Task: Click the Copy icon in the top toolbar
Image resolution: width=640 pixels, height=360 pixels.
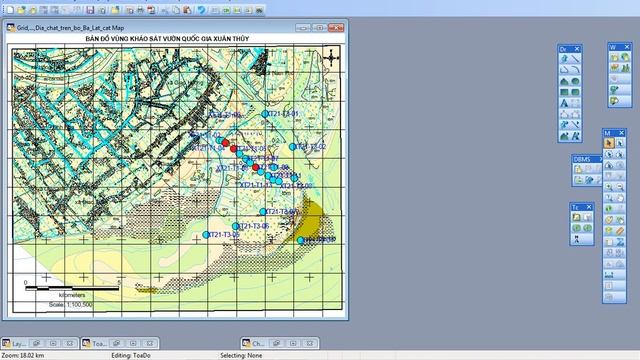Action: point(176,10)
